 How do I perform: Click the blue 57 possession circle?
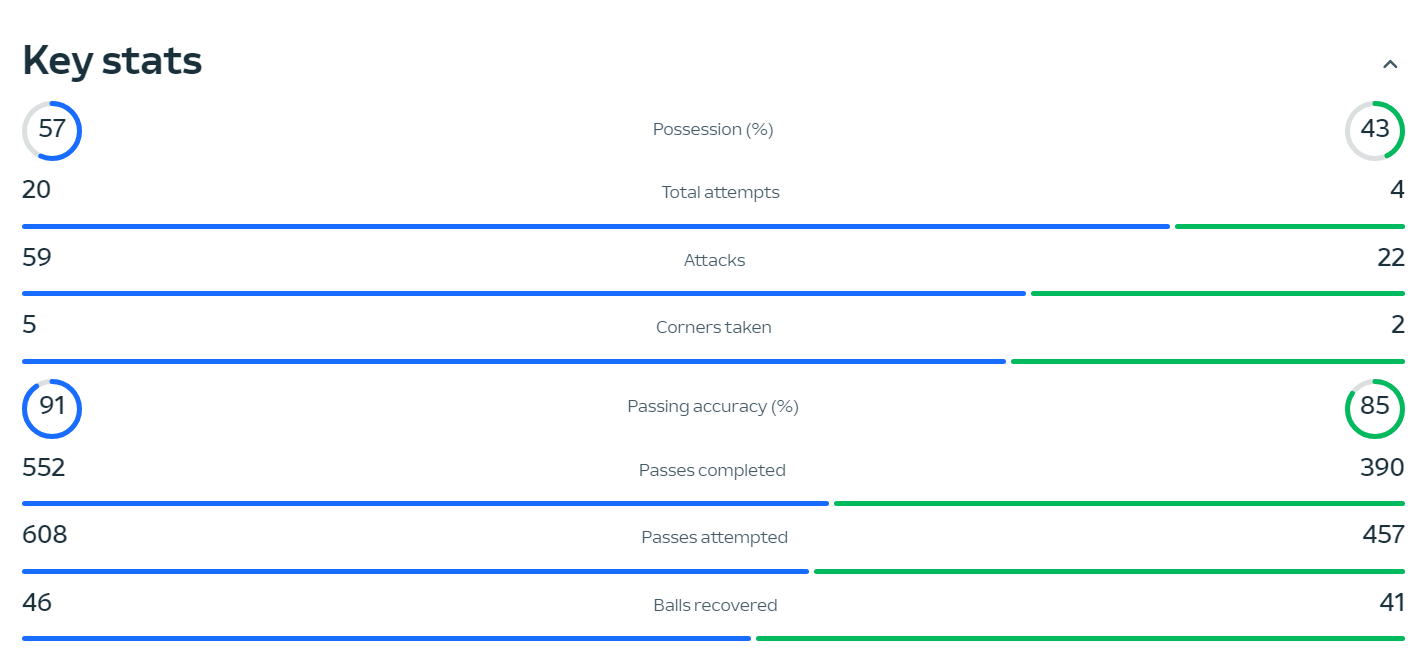click(52, 130)
